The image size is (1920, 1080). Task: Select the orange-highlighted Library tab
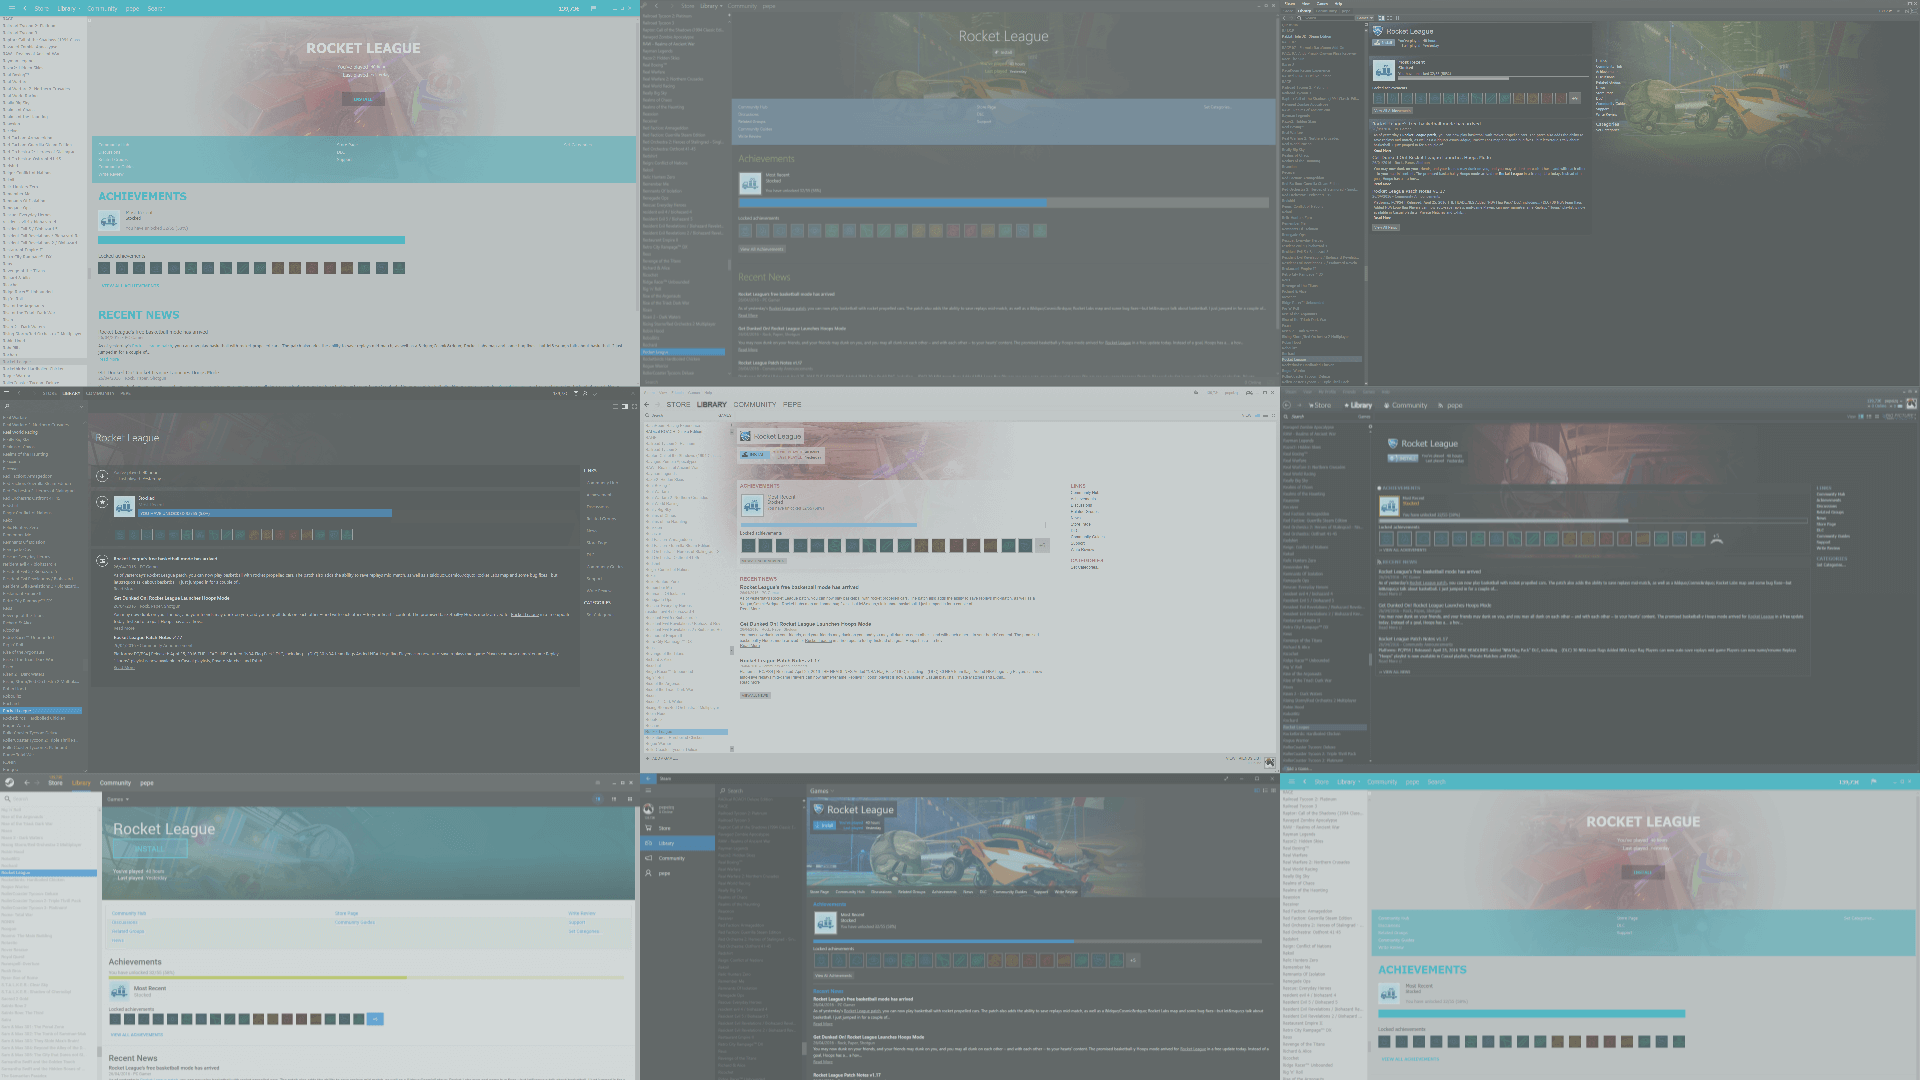(81, 783)
